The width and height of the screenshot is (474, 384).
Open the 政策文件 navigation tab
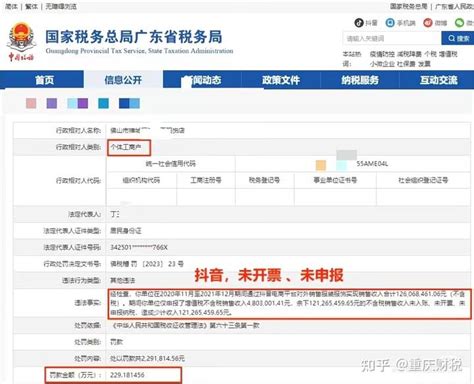pyautogui.click(x=281, y=80)
